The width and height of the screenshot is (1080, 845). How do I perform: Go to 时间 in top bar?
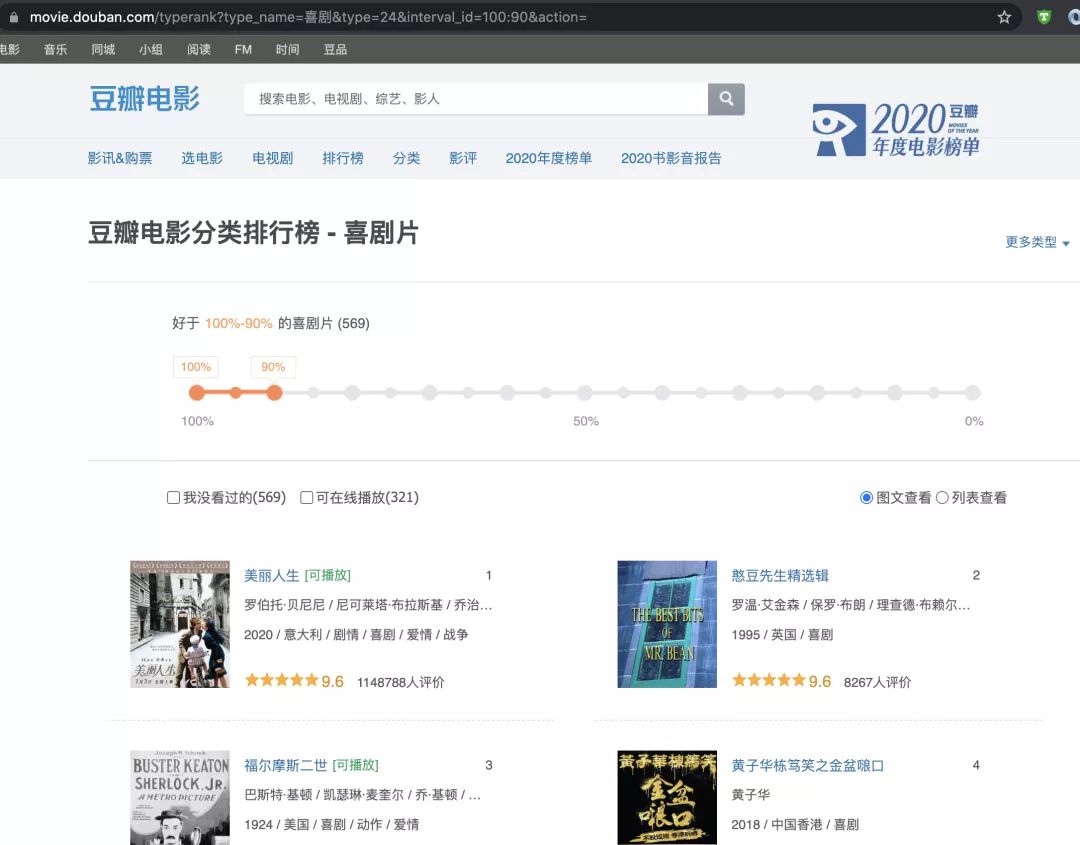tap(287, 50)
